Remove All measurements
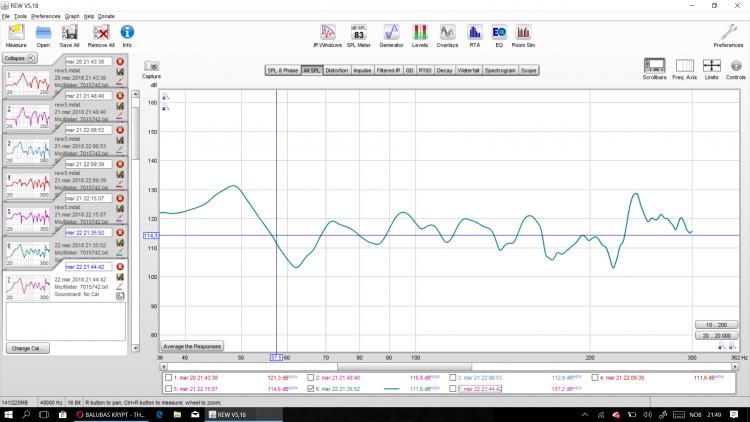 pyautogui.click(x=101, y=36)
